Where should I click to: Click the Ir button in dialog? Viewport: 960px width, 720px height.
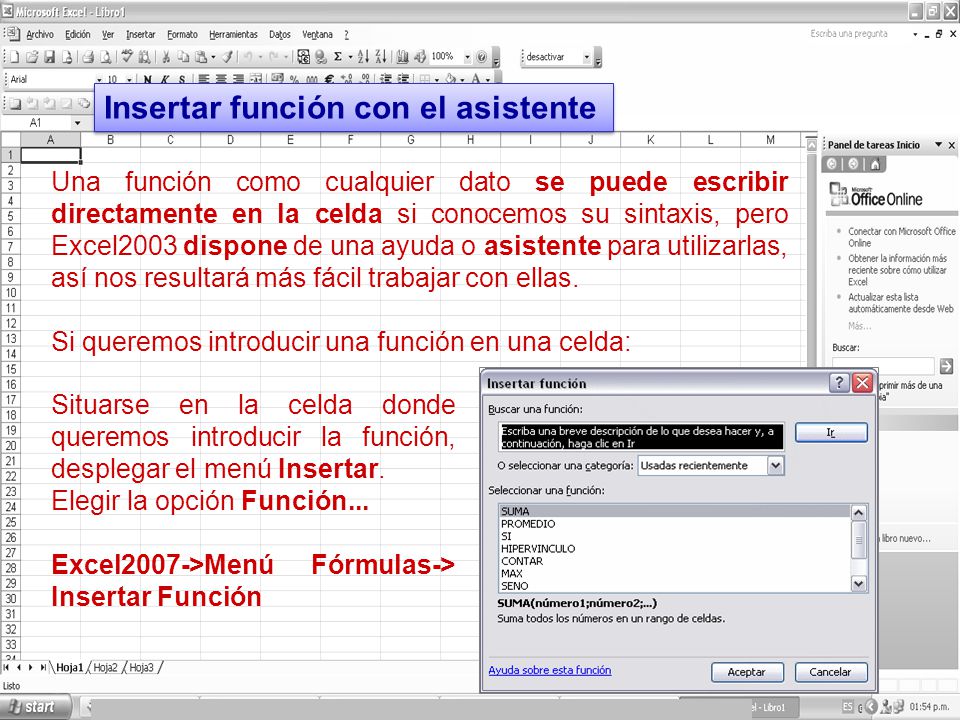click(831, 432)
